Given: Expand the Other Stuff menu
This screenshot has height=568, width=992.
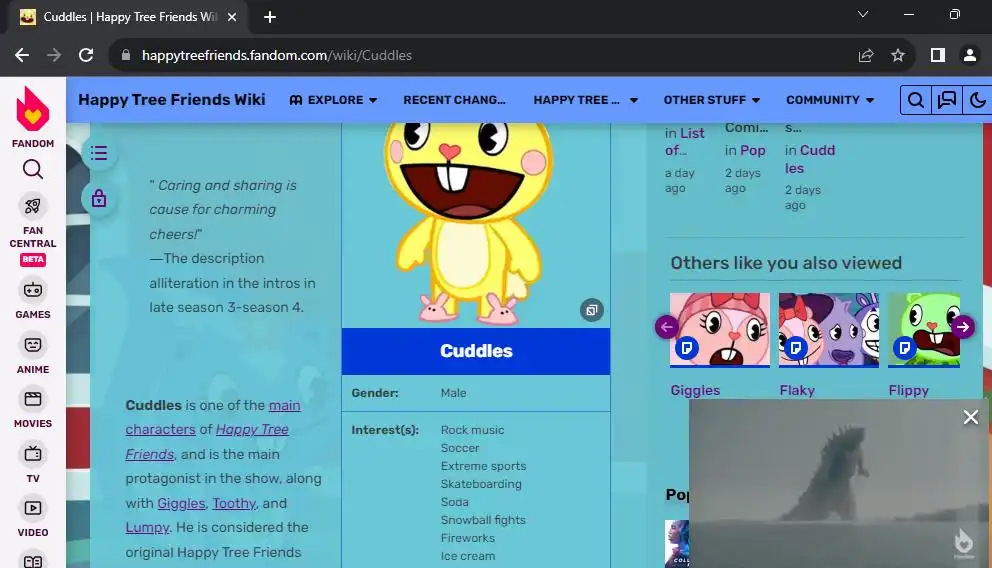Looking at the screenshot, I should pos(712,100).
